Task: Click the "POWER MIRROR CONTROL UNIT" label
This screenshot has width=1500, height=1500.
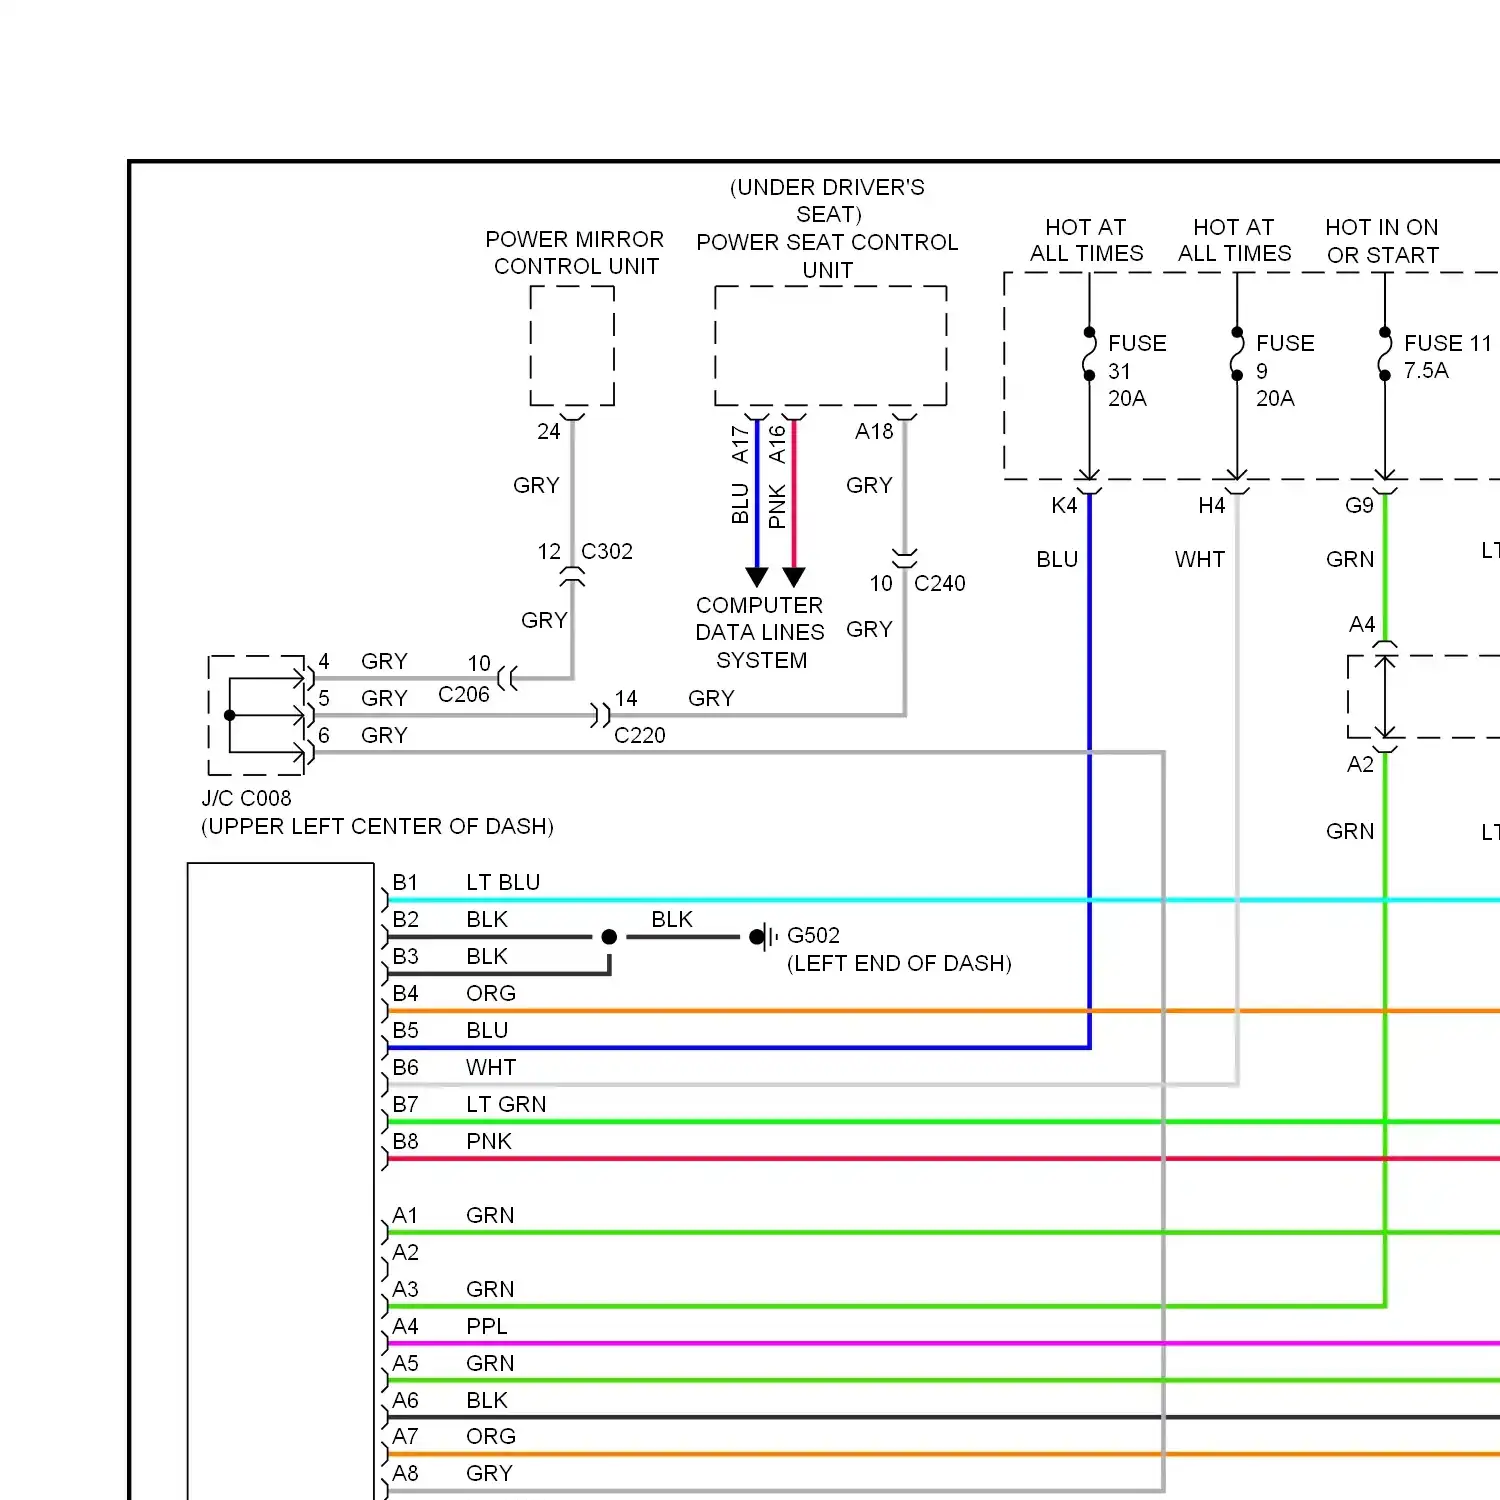Action: [x=575, y=253]
